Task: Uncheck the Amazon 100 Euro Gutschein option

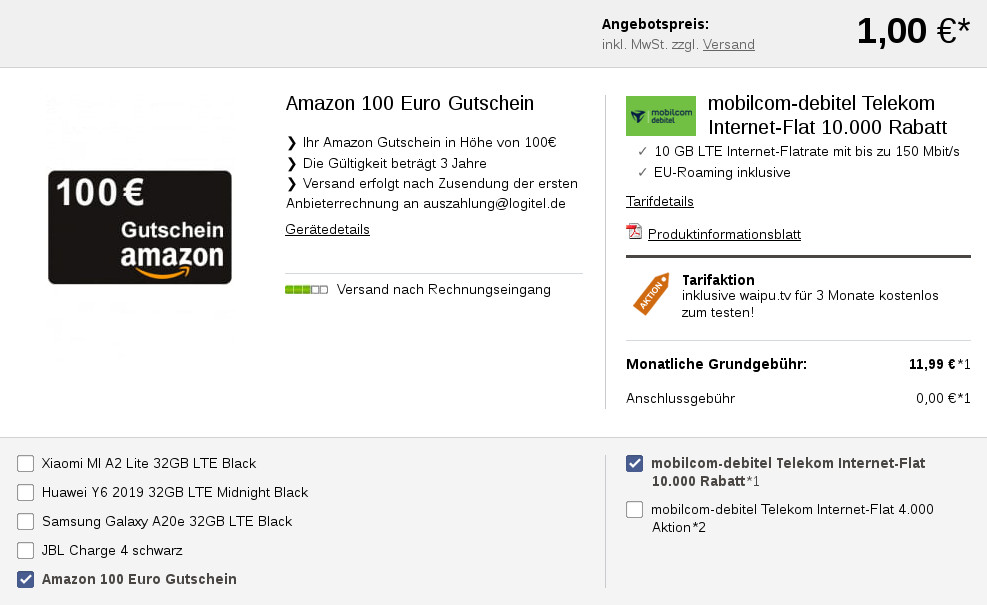Action: [x=25, y=580]
